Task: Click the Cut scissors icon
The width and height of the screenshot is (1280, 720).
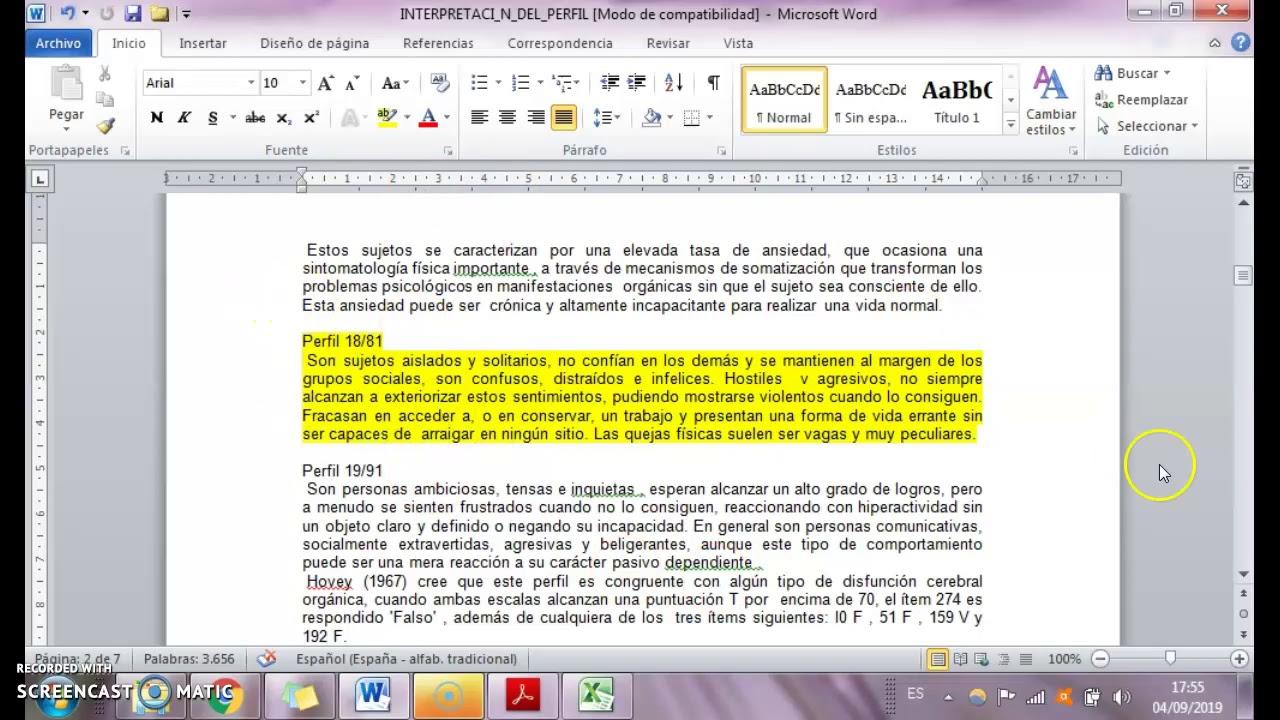Action: (x=105, y=75)
